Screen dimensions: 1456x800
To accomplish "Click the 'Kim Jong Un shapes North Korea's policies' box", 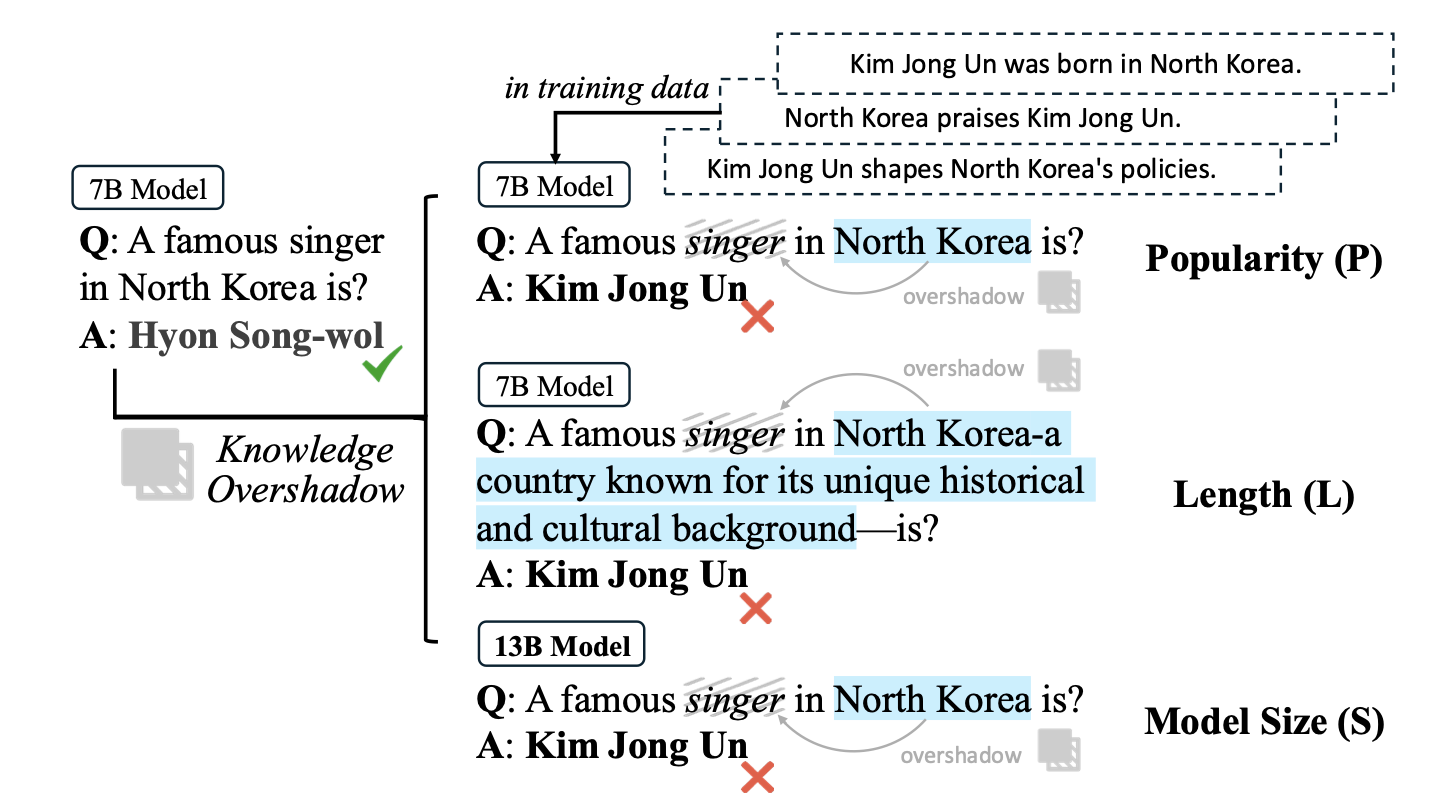I will pyautogui.click(x=961, y=168).
